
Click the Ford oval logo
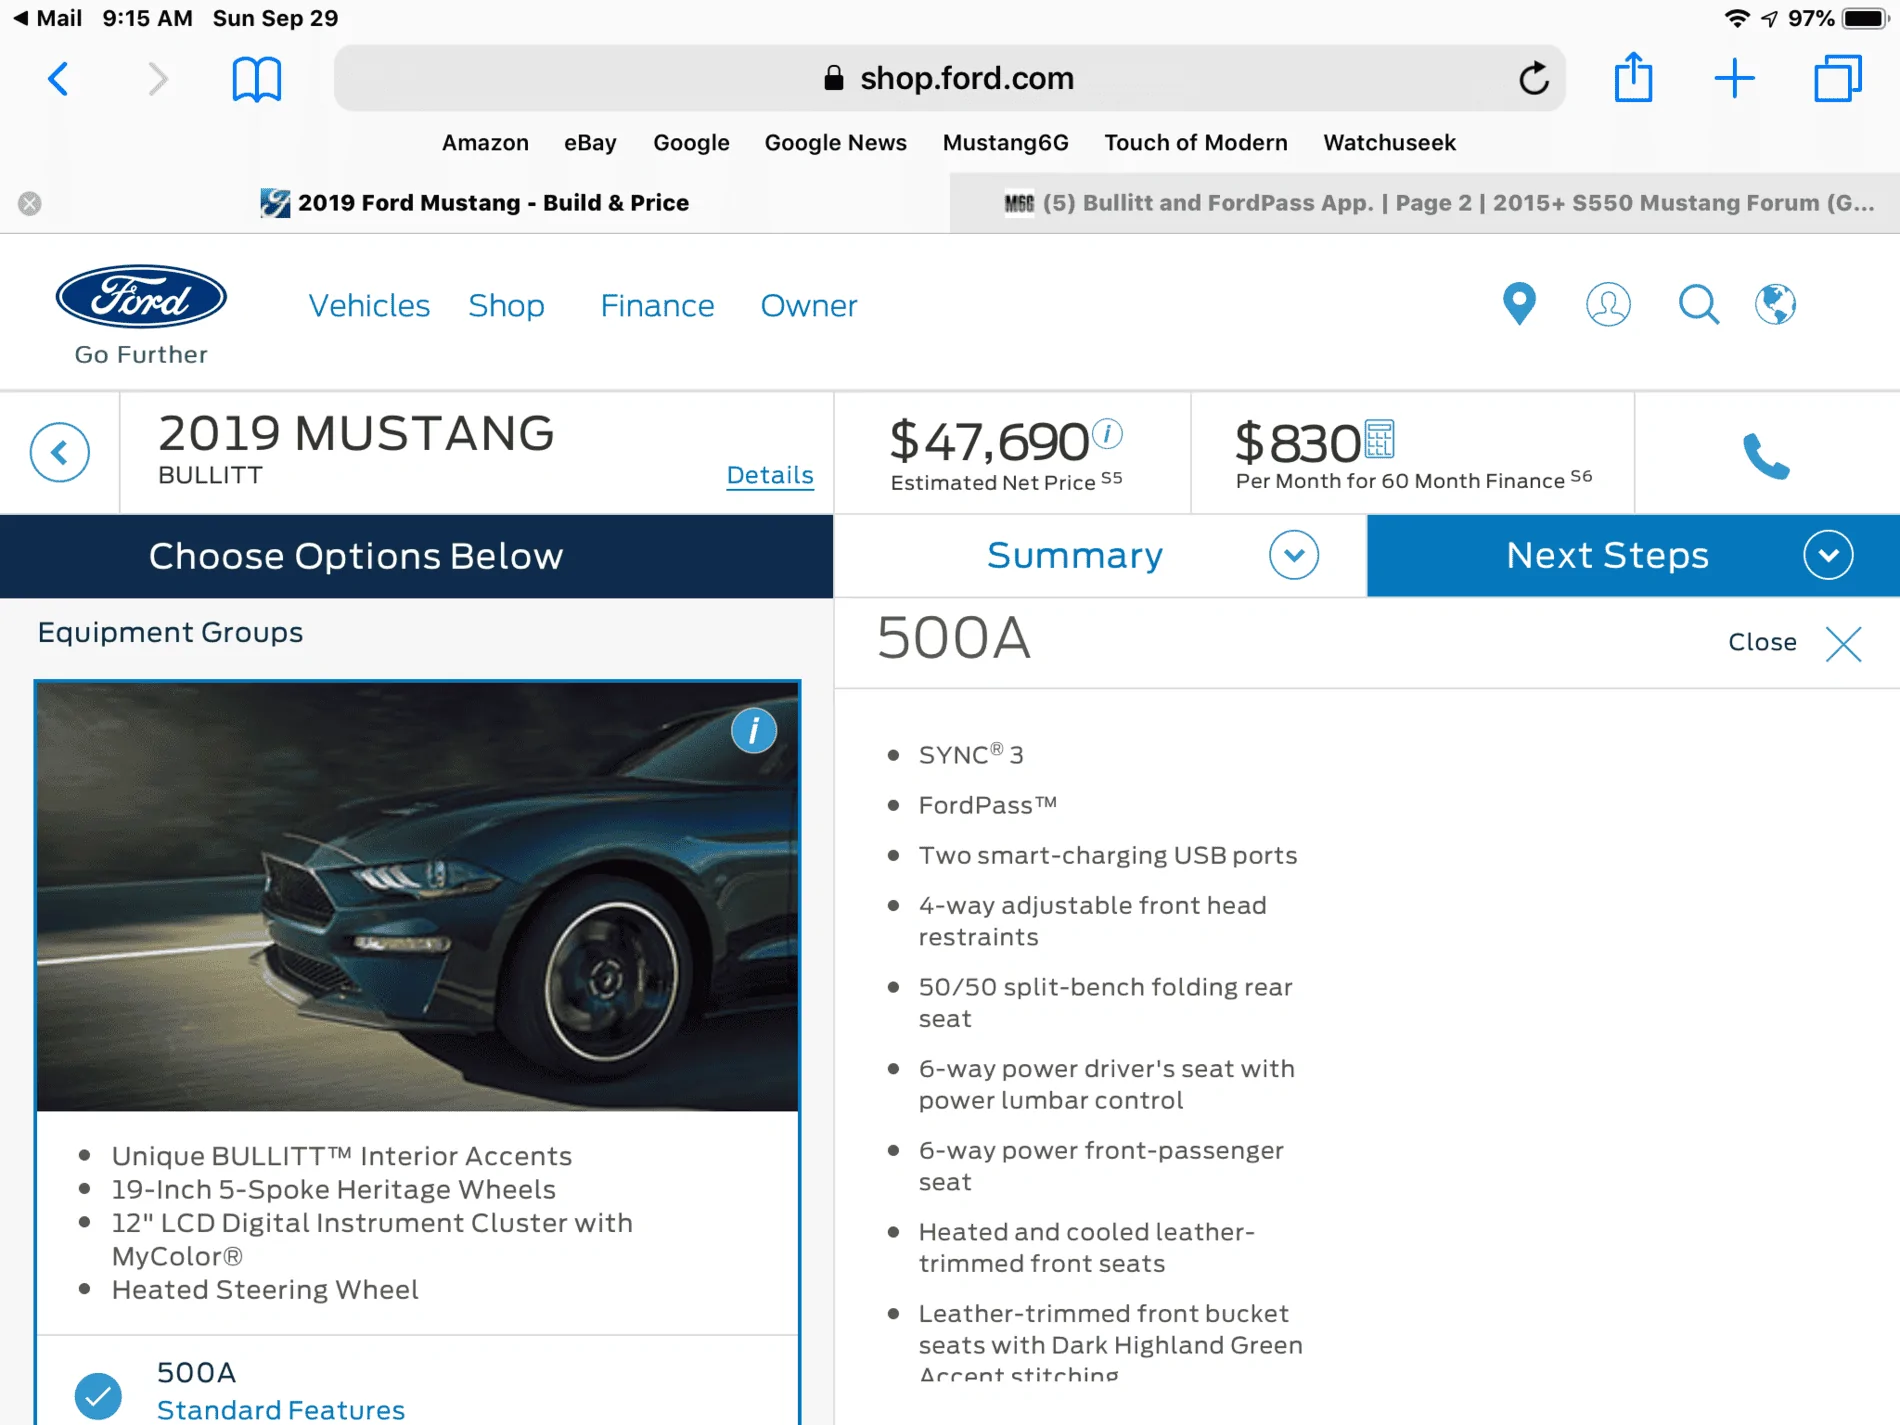coord(141,297)
